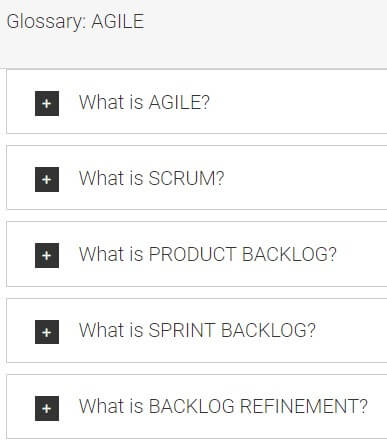Click the word 'Glossary:' in the heading
This screenshot has width=387, height=444.
point(47,23)
